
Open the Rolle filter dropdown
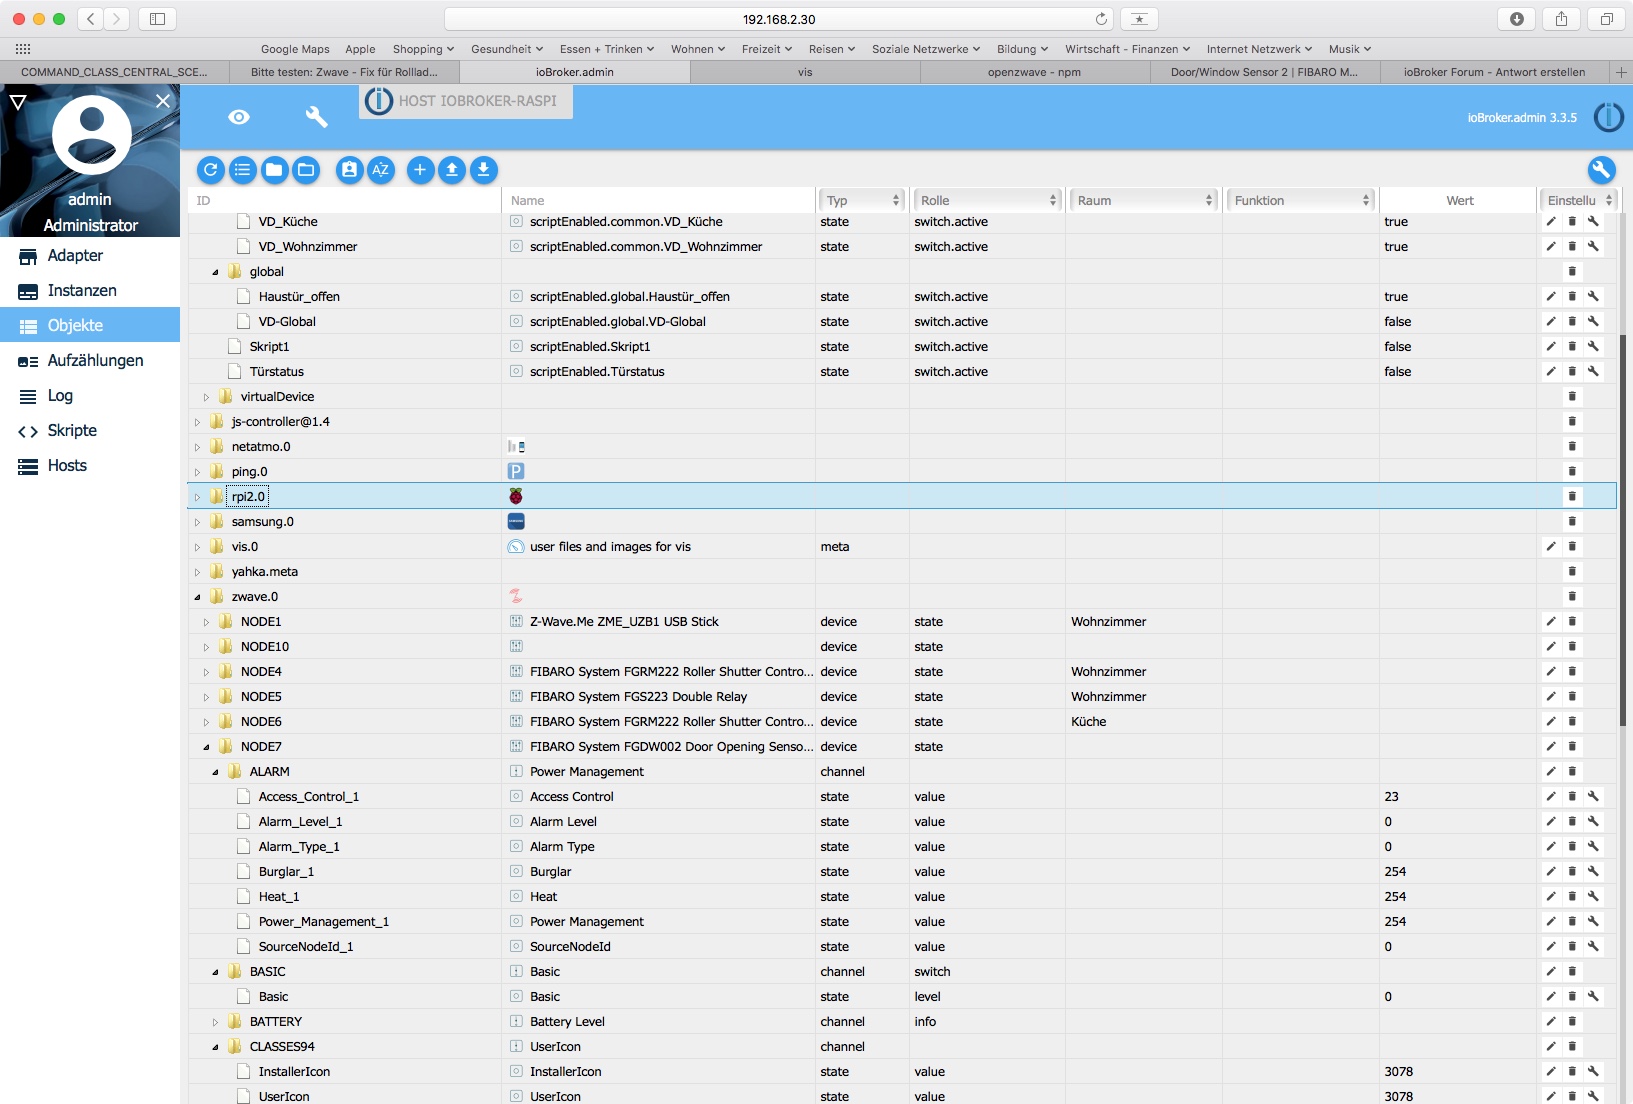pyautogui.click(x=988, y=200)
